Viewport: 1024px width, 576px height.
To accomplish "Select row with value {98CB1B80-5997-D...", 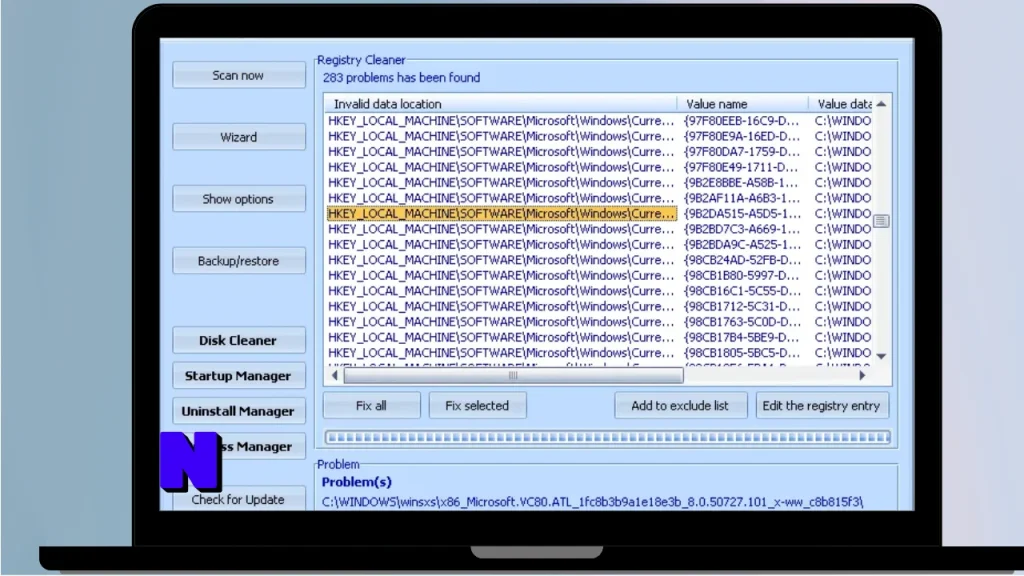I will tap(599, 275).
